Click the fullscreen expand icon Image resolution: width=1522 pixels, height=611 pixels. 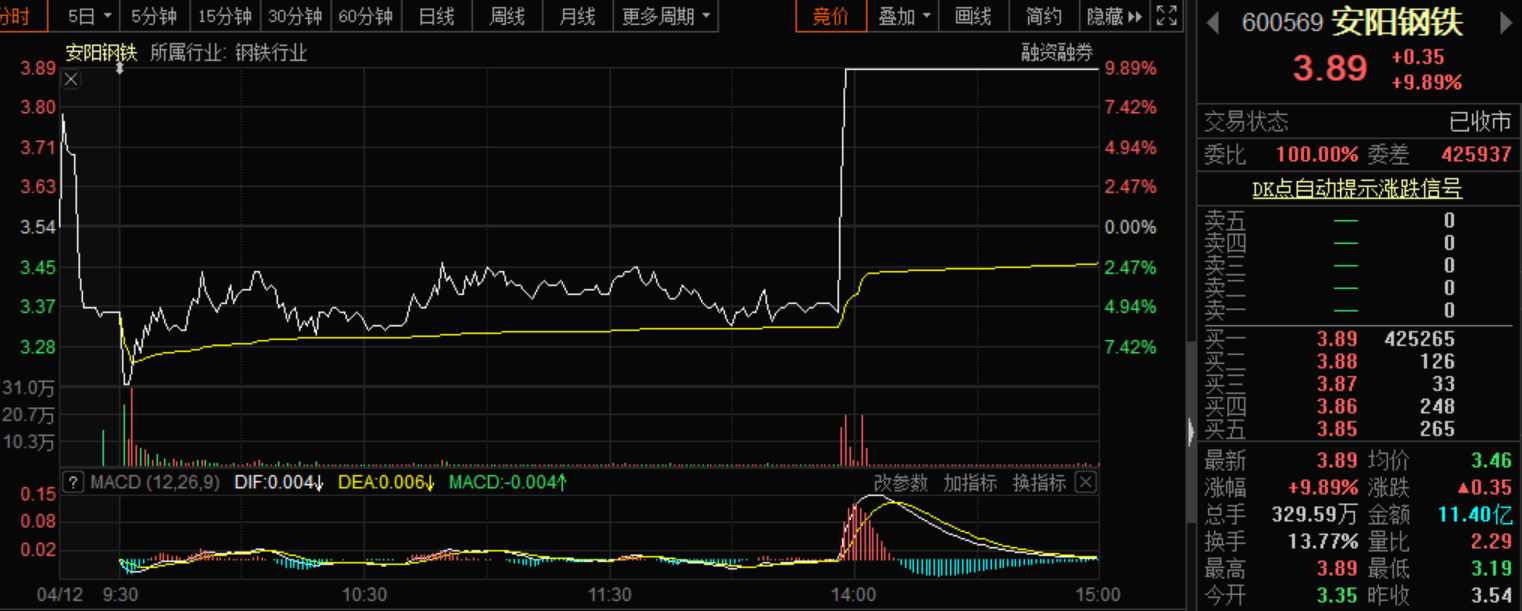pyautogui.click(x=1166, y=16)
